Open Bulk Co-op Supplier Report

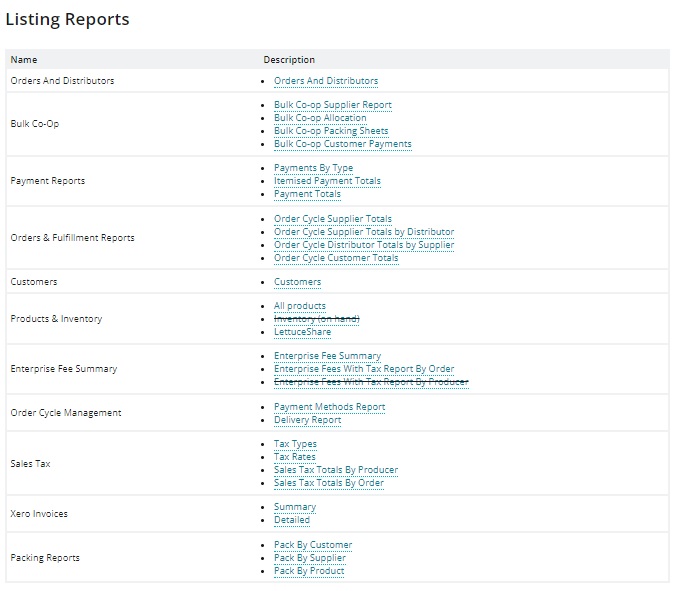point(332,105)
